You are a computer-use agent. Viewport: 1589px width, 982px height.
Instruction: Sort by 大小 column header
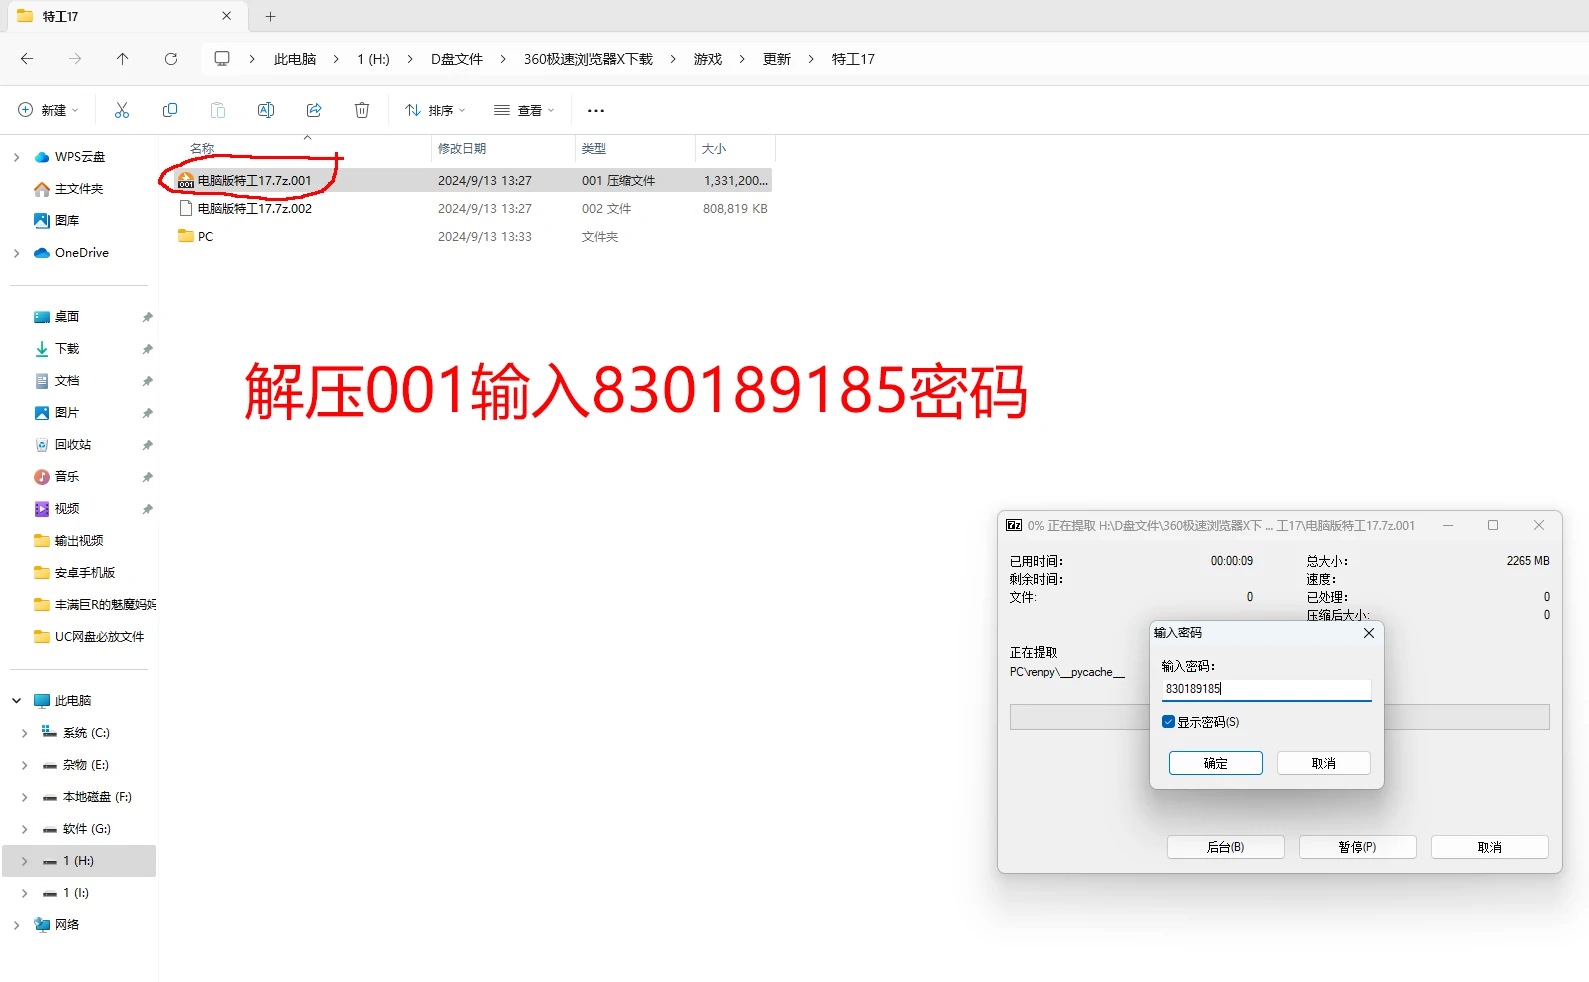coord(714,148)
